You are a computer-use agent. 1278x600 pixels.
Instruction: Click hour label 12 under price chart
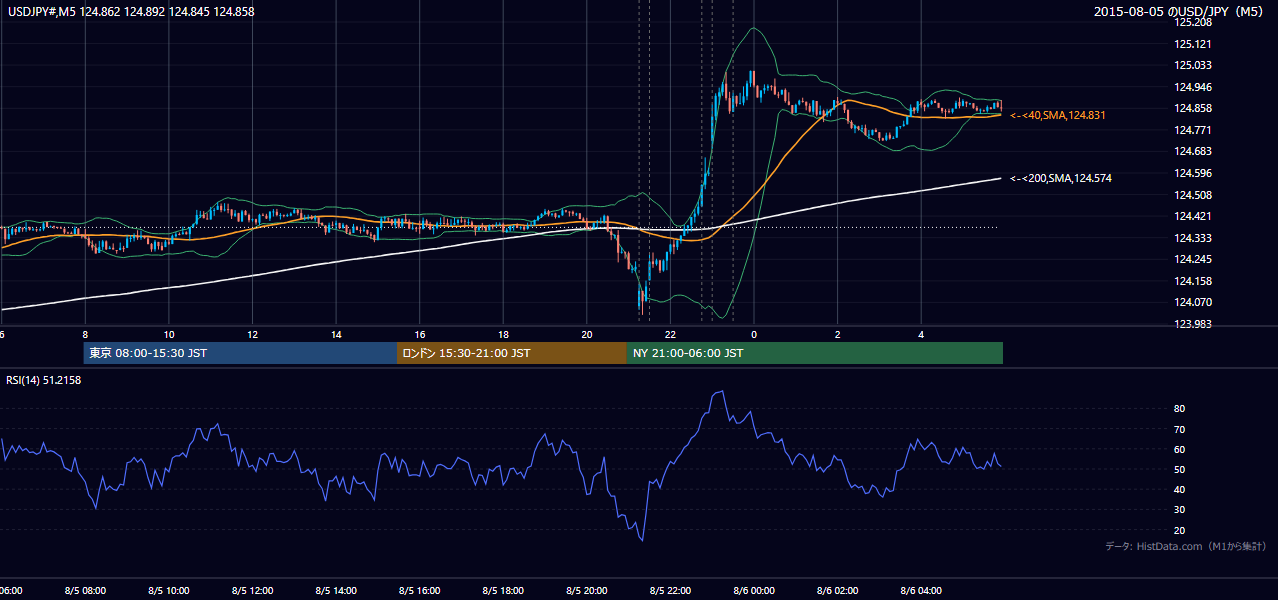pyautogui.click(x=253, y=335)
